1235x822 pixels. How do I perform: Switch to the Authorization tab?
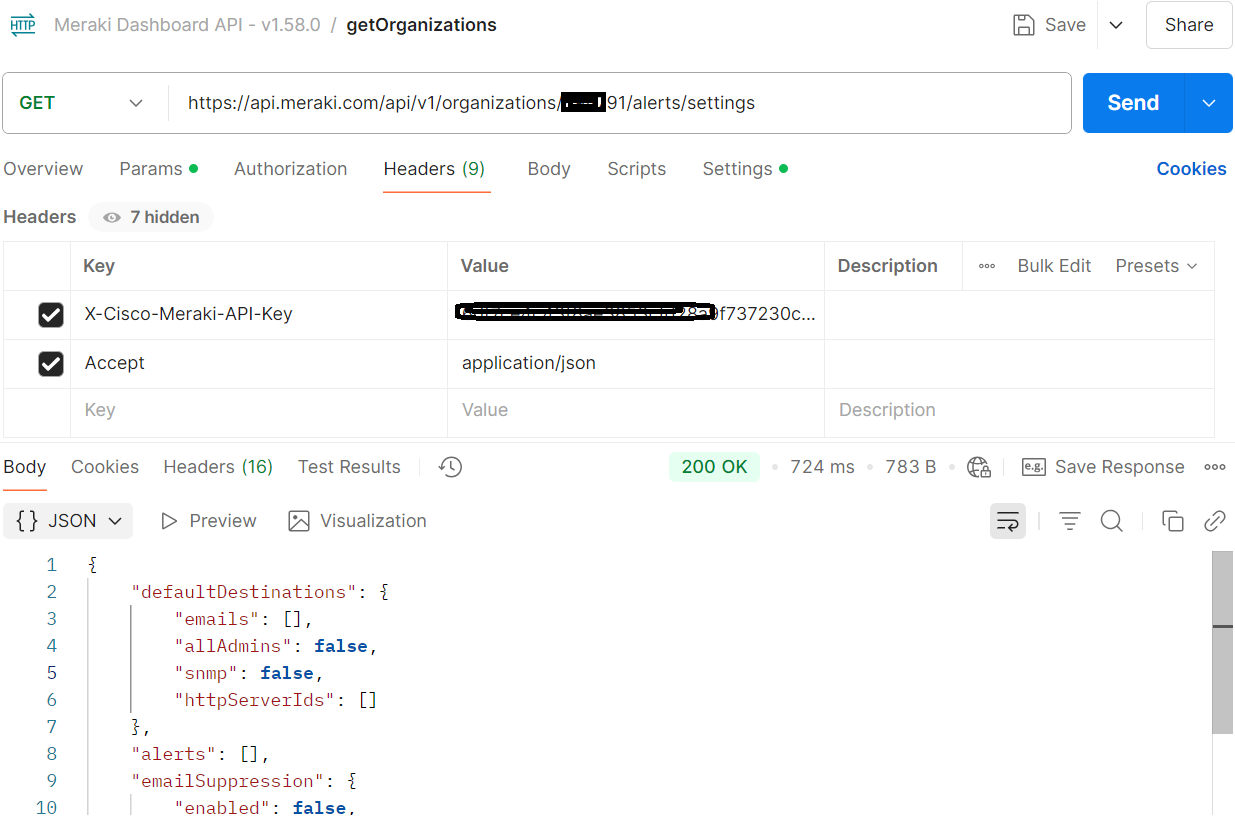(290, 169)
